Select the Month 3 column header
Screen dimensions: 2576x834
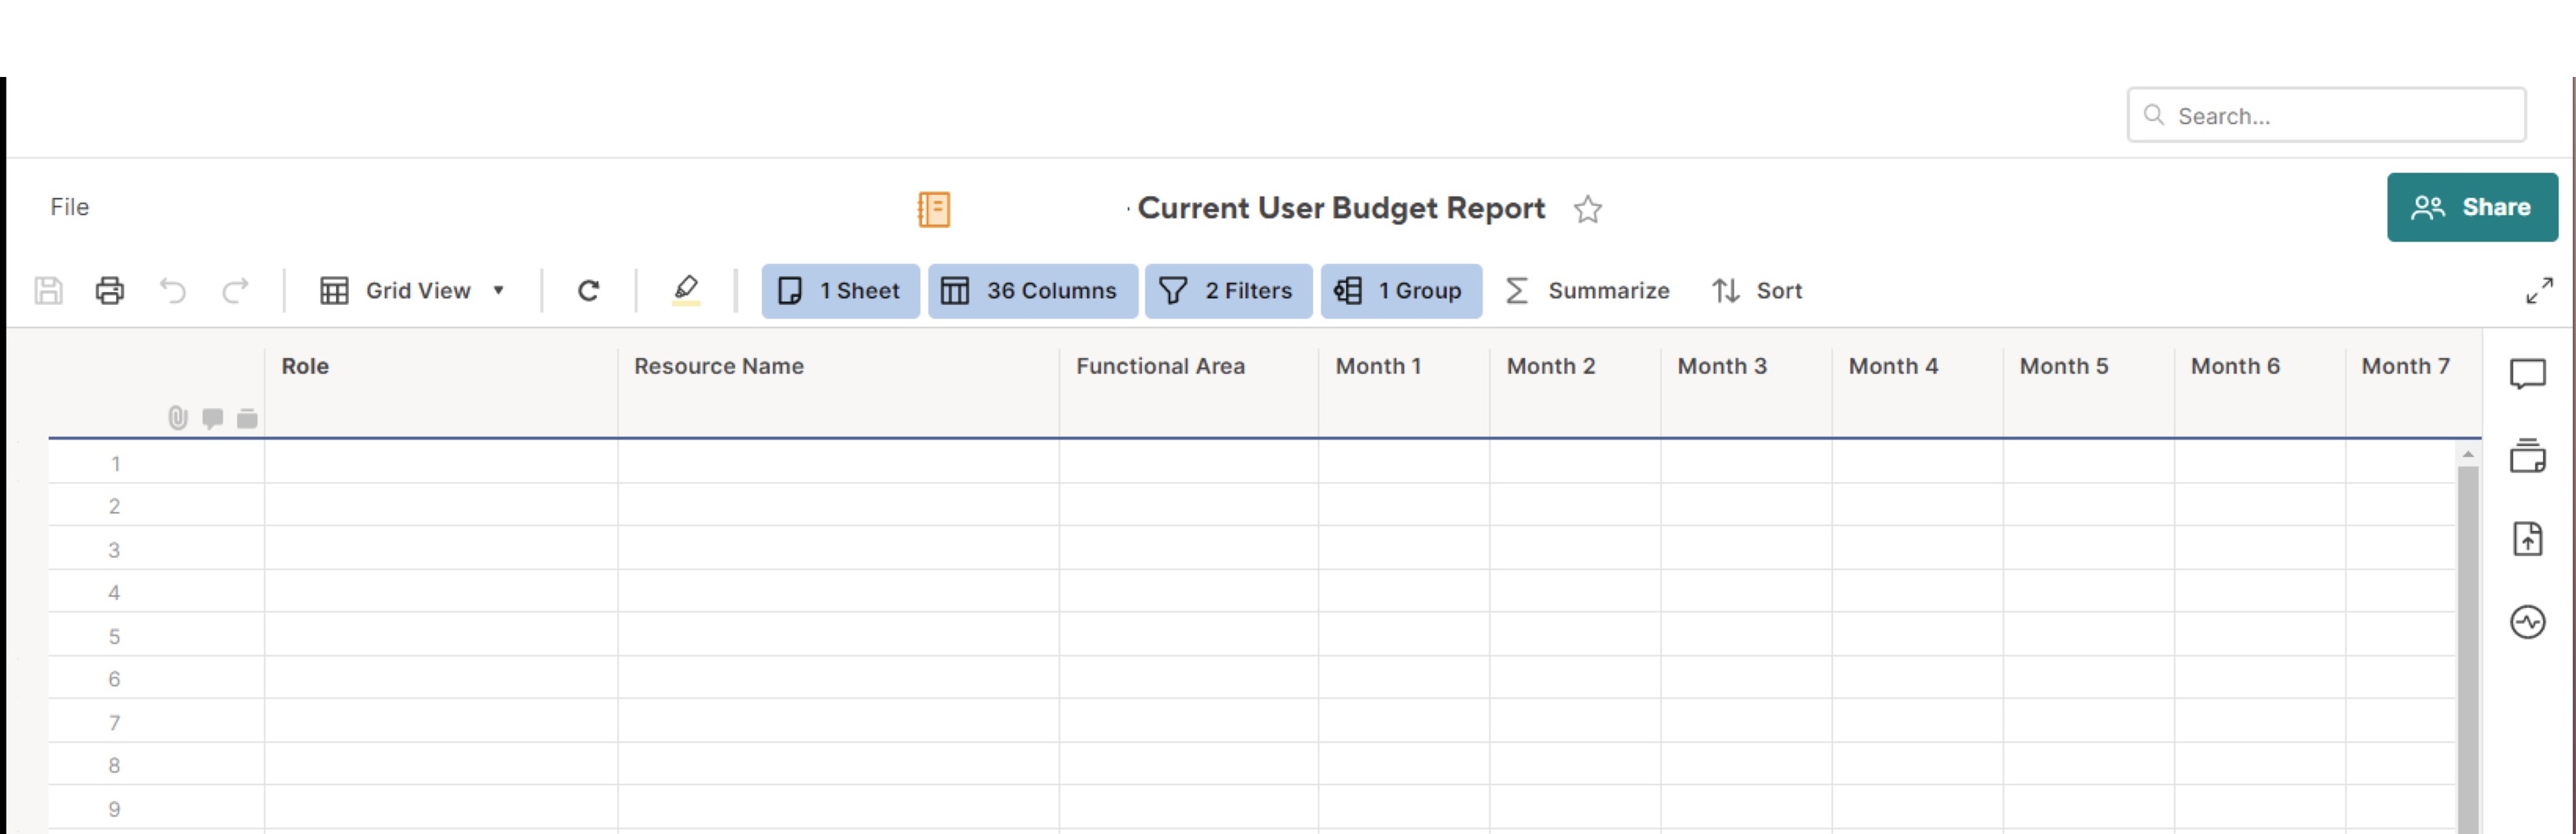point(1746,392)
